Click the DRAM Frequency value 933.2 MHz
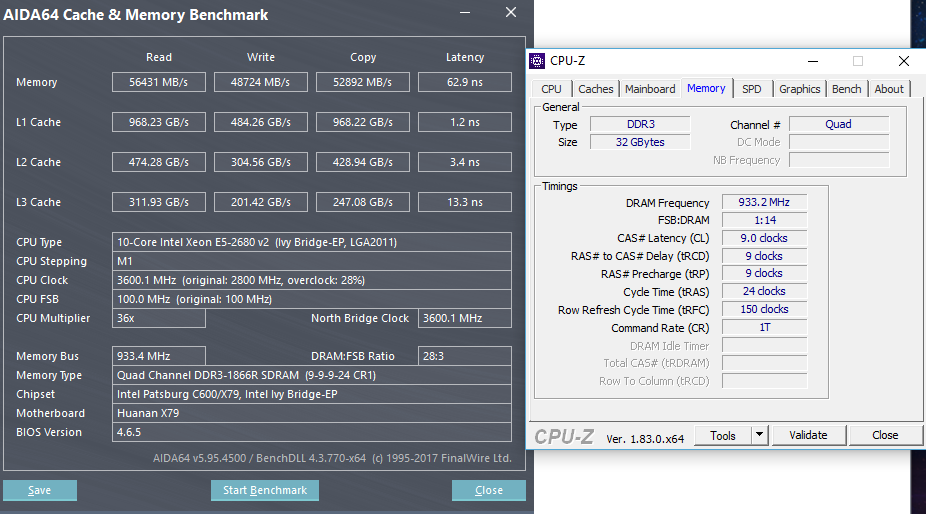This screenshot has width=926, height=514. [764, 202]
